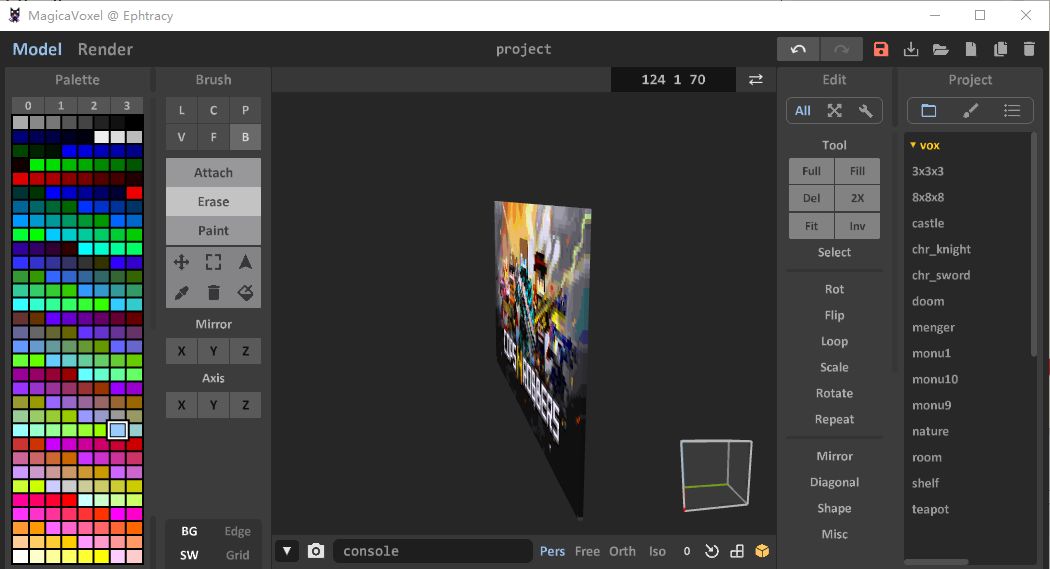Screen dimensions: 1050x569
Task: Collapse the vox folder in Project list
Action: [914, 145]
